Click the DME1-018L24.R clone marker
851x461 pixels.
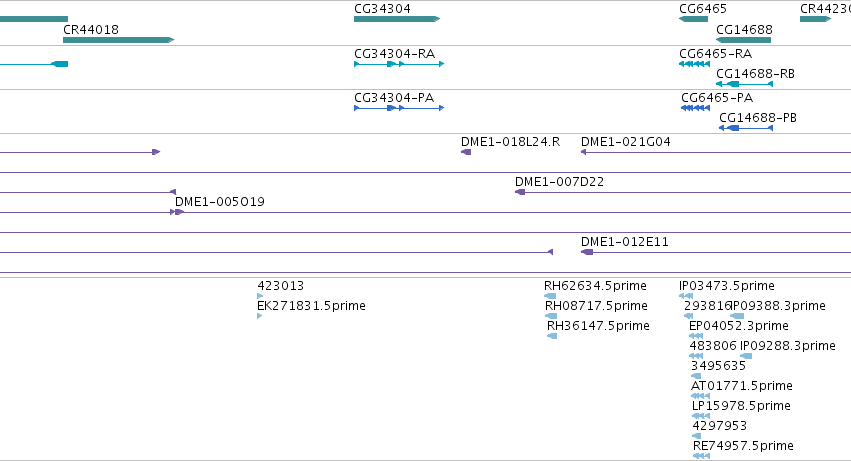coord(466,152)
